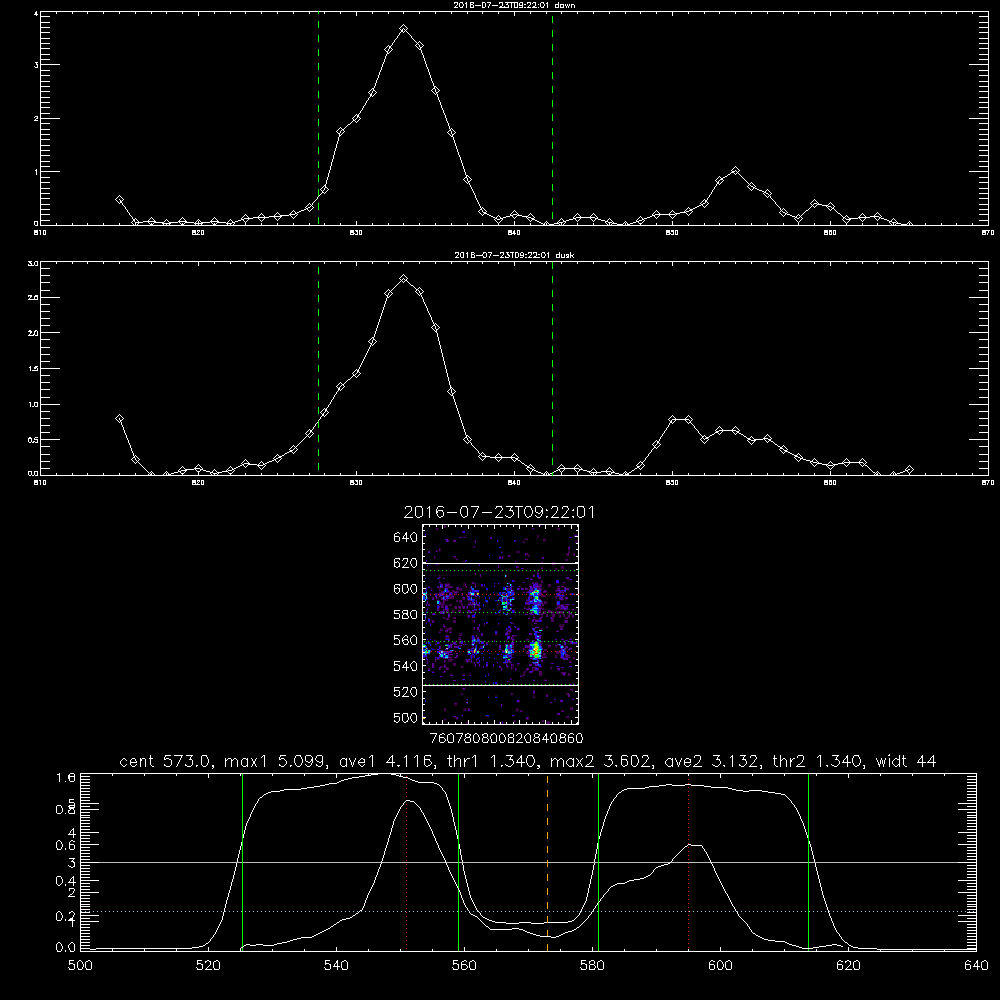Screen dimensions: 1000x1000
Task: Click the rightmost solid green line in bottom plot
Action: click(808, 862)
